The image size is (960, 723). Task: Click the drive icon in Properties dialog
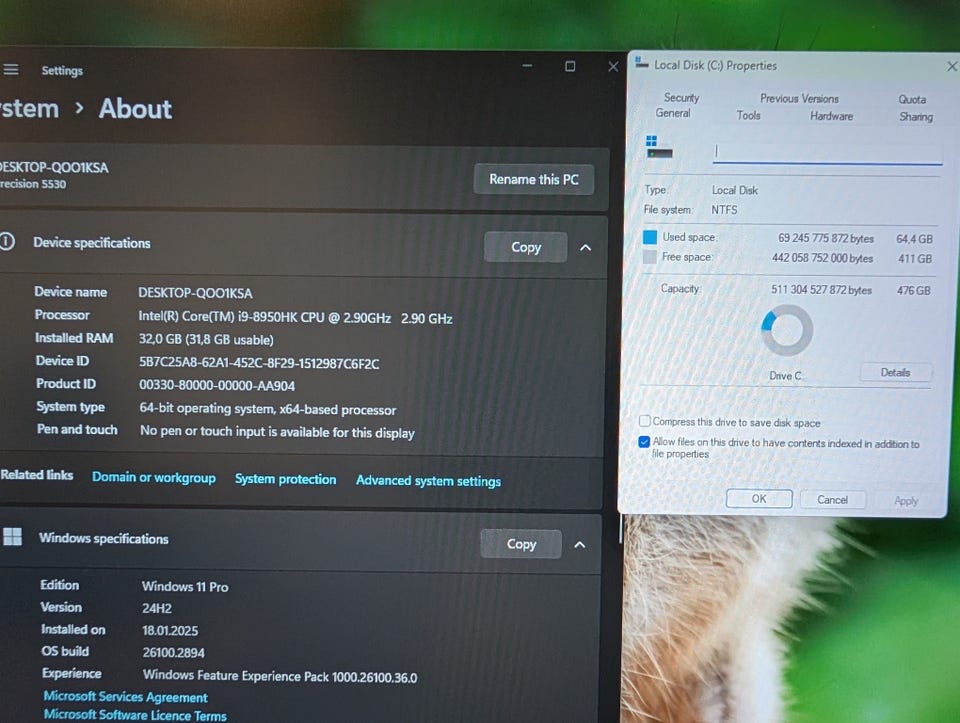click(x=659, y=148)
